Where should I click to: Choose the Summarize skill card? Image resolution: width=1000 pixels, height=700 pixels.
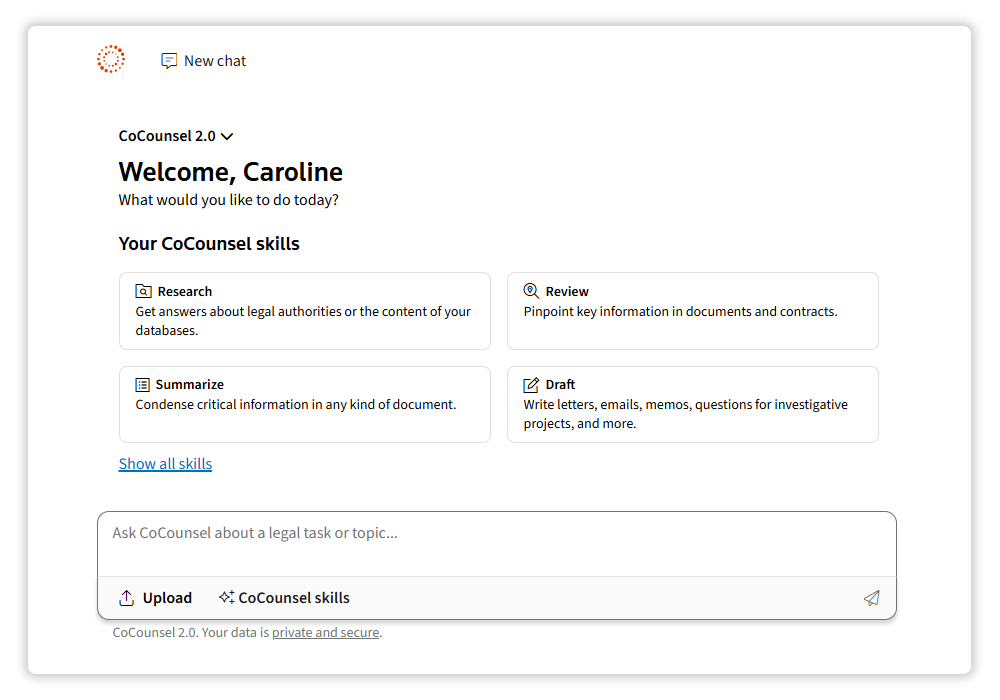[x=304, y=404]
